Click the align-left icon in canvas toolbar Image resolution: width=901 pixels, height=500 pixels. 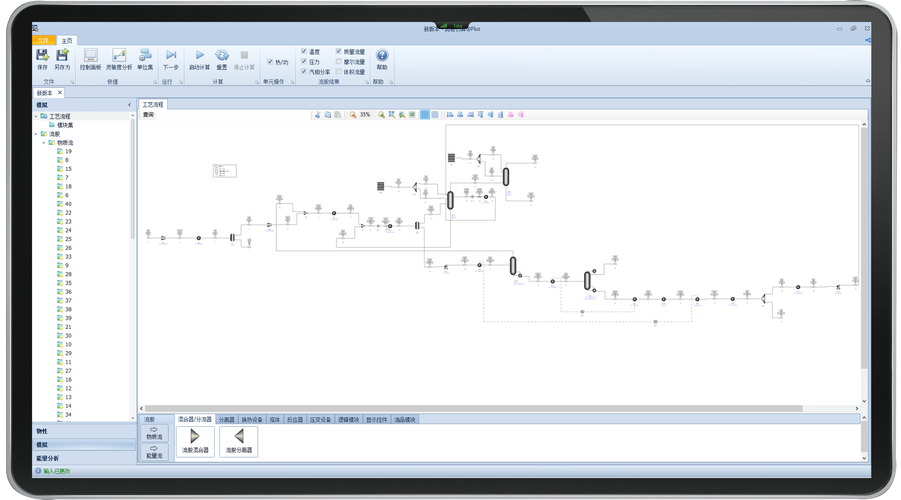pos(450,115)
